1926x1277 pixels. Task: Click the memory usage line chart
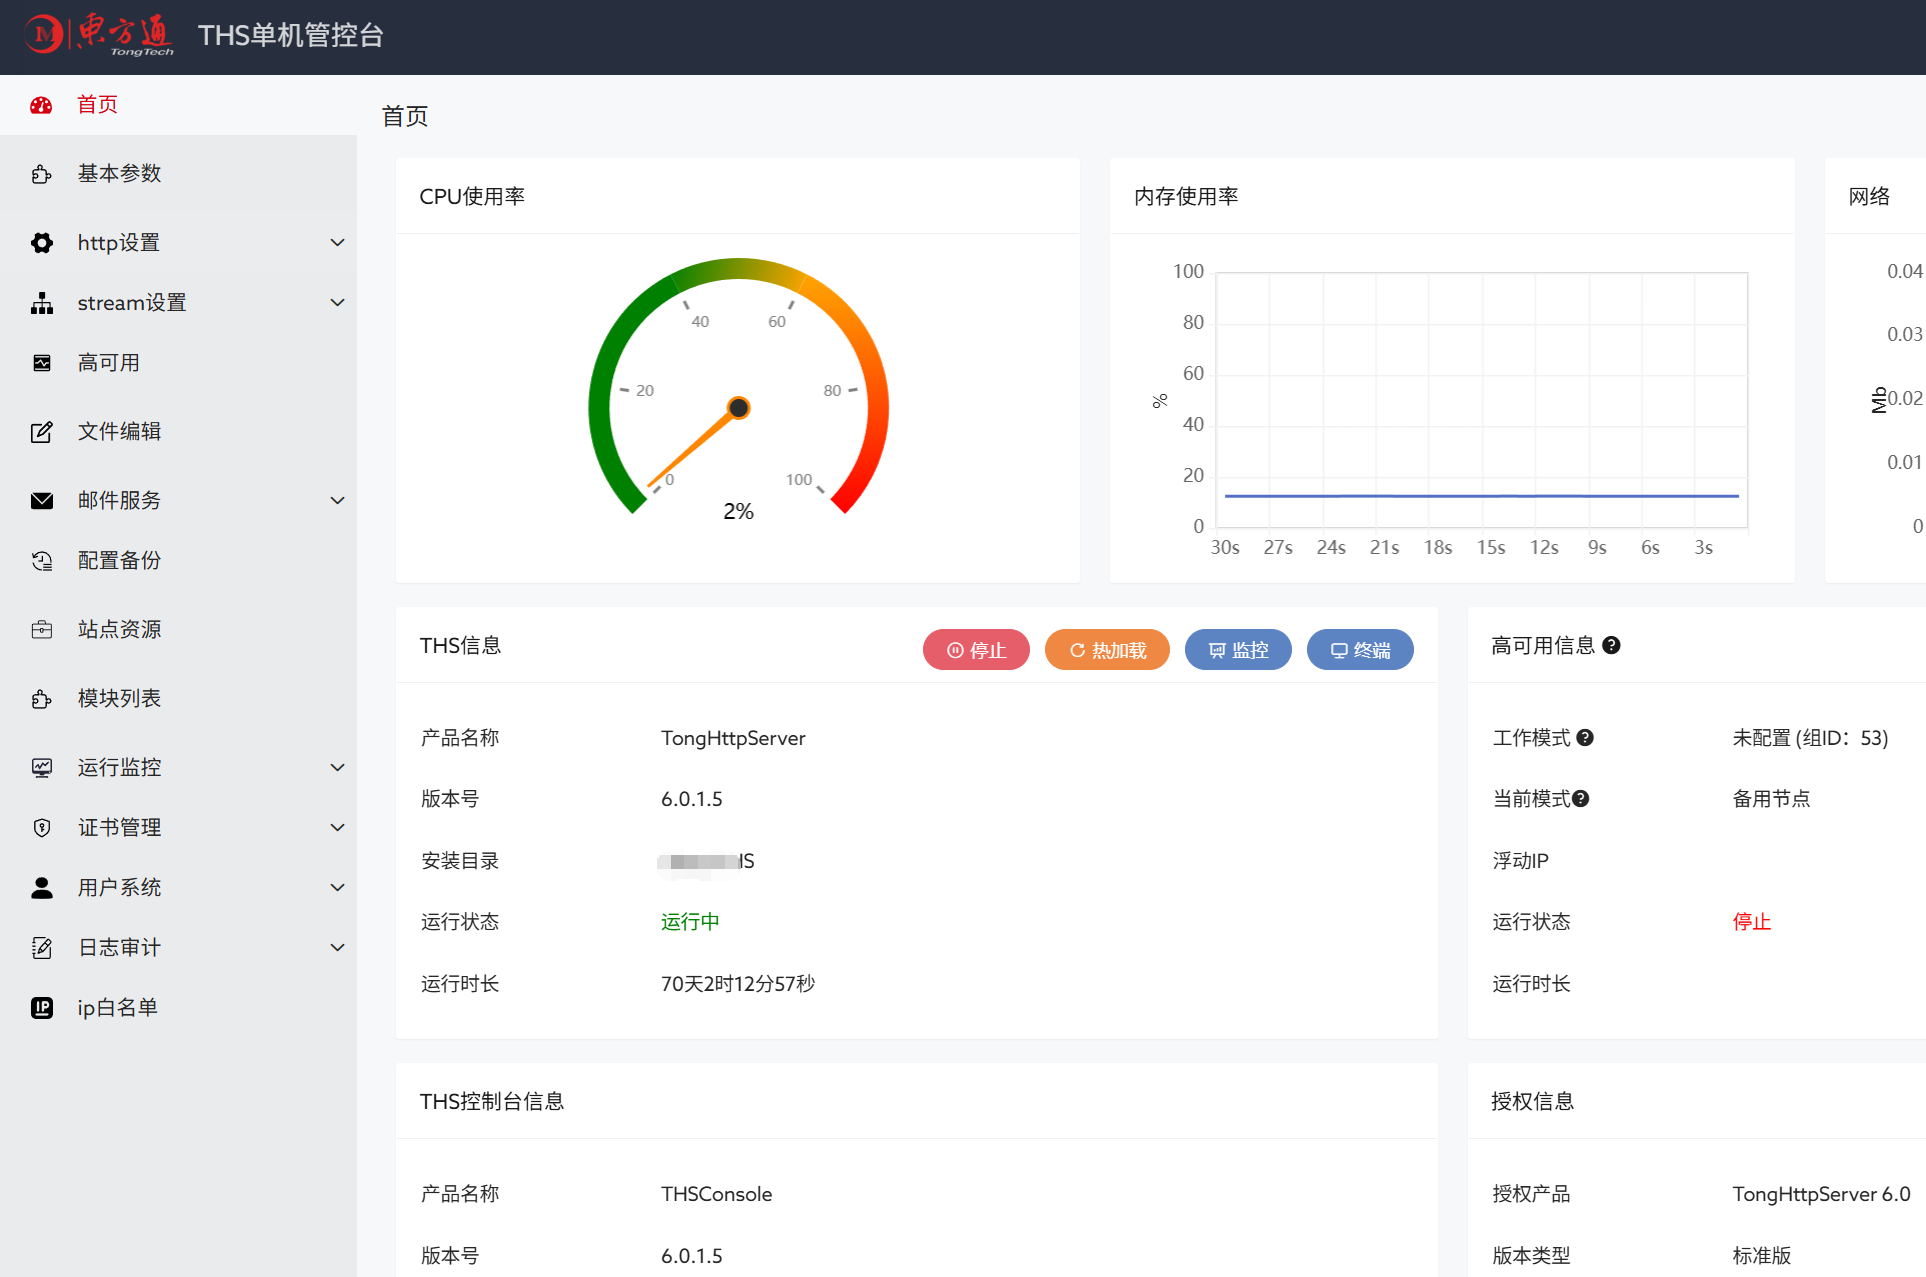1482,400
